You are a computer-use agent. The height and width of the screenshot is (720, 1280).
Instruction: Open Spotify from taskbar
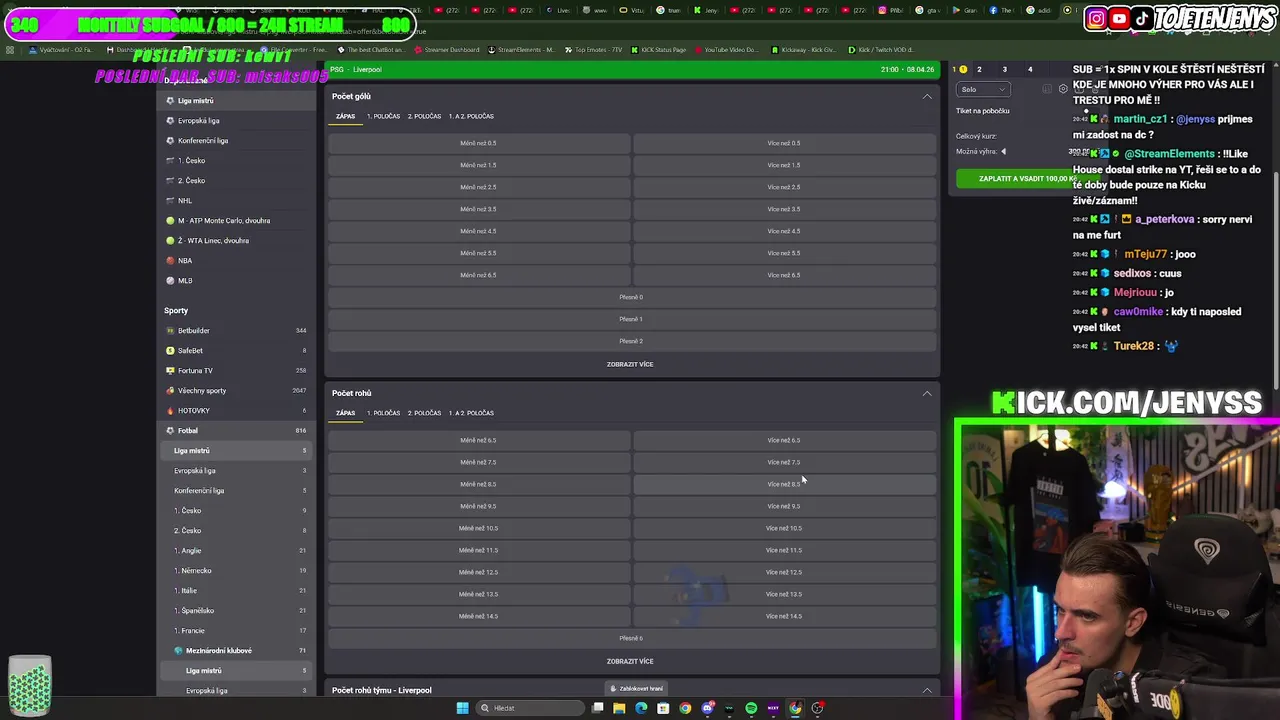[751, 708]
